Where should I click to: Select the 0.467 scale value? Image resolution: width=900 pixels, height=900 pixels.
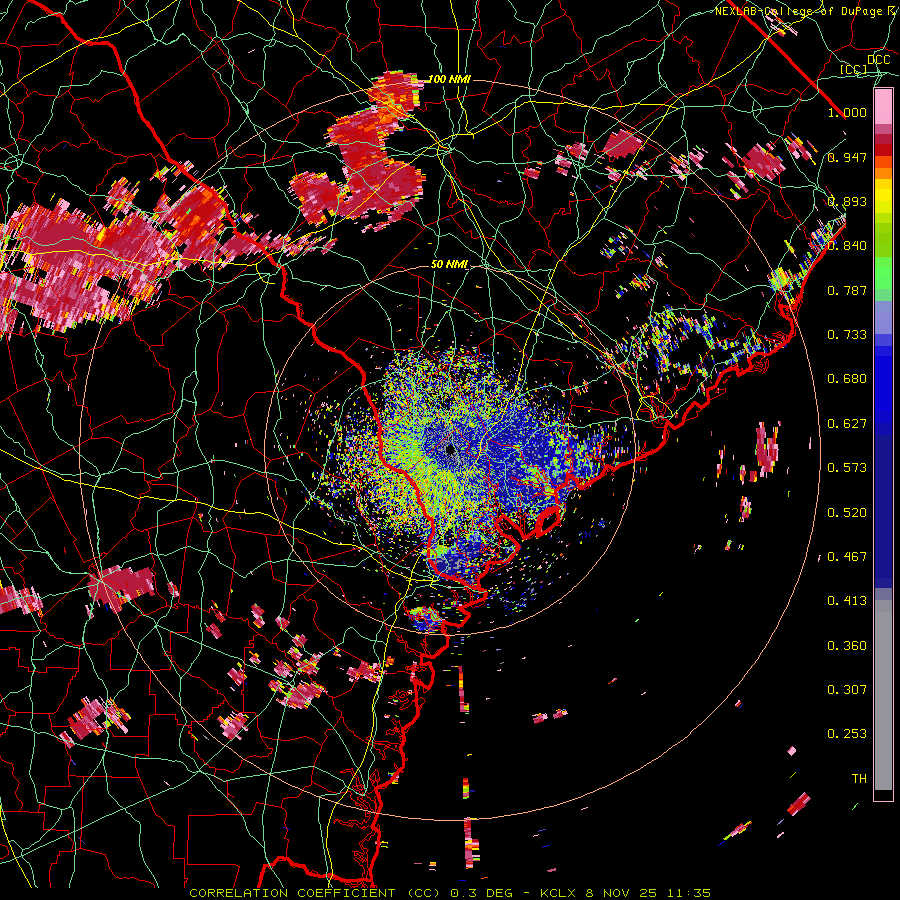point(847,557)
